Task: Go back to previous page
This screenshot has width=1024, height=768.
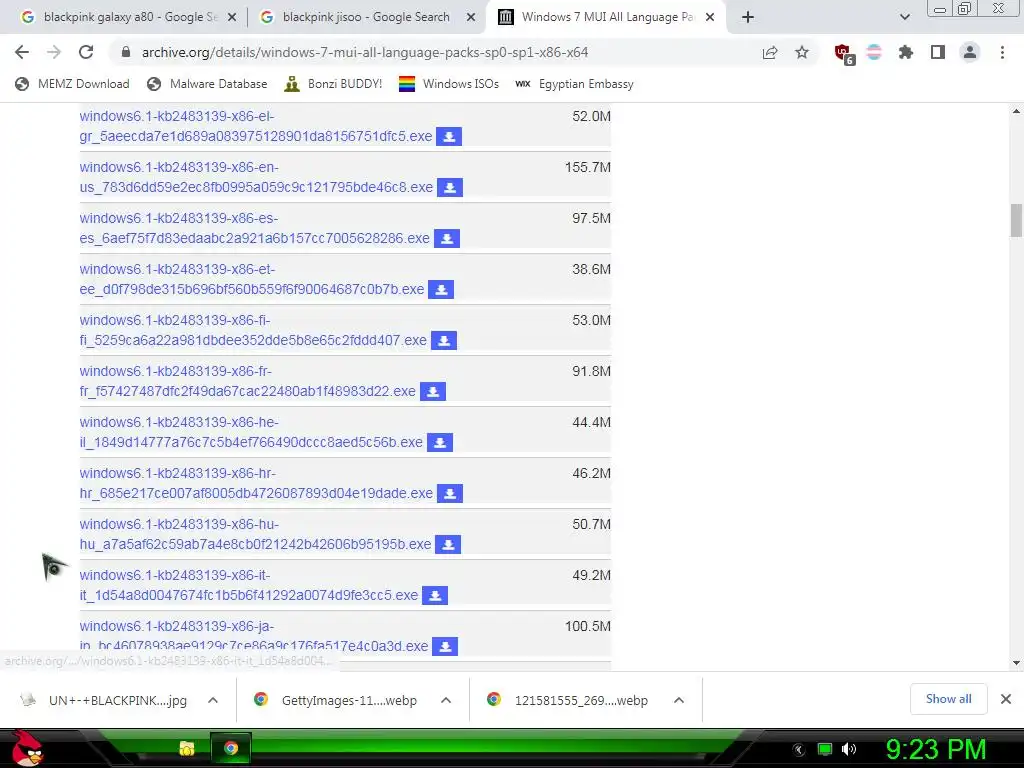Action: [22, 52]
